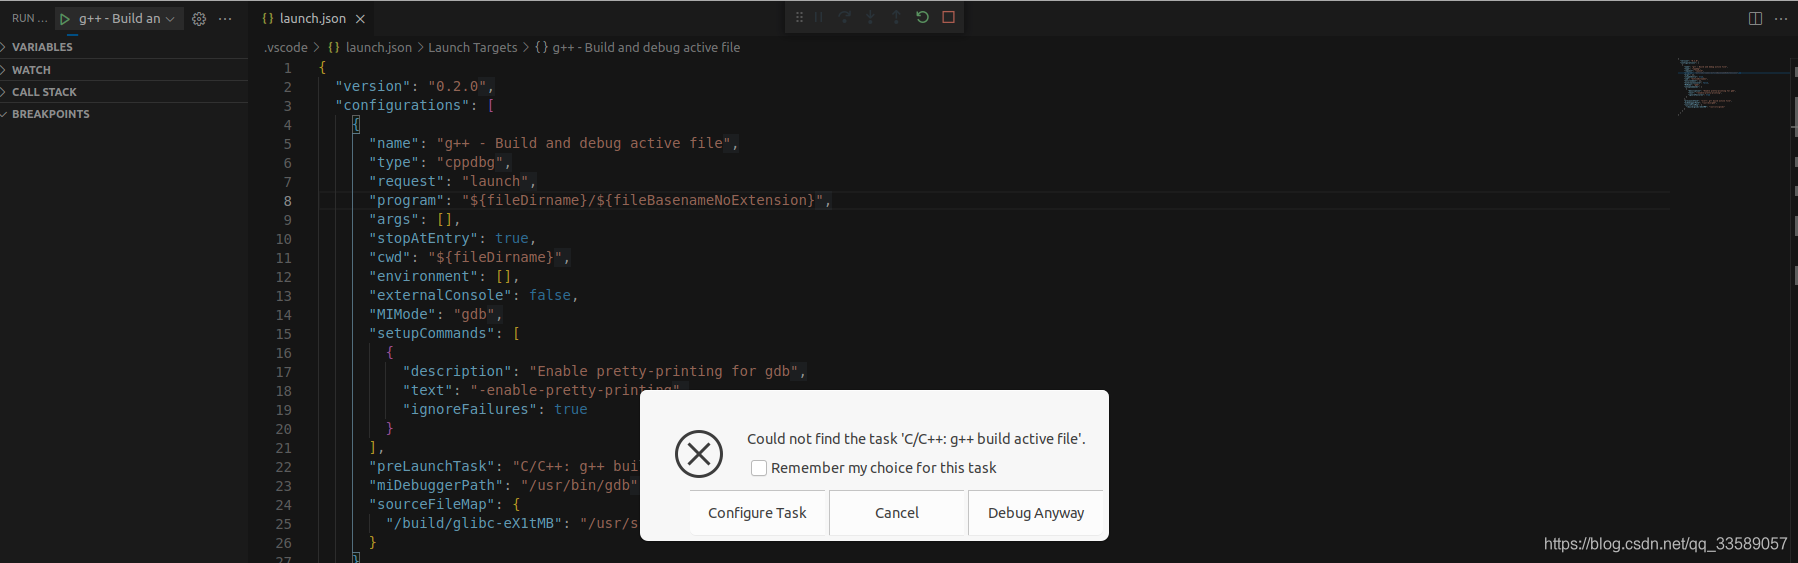
Task: Click the "sourceFileMap" key on line 24
Action: click(x=432, y=504)
